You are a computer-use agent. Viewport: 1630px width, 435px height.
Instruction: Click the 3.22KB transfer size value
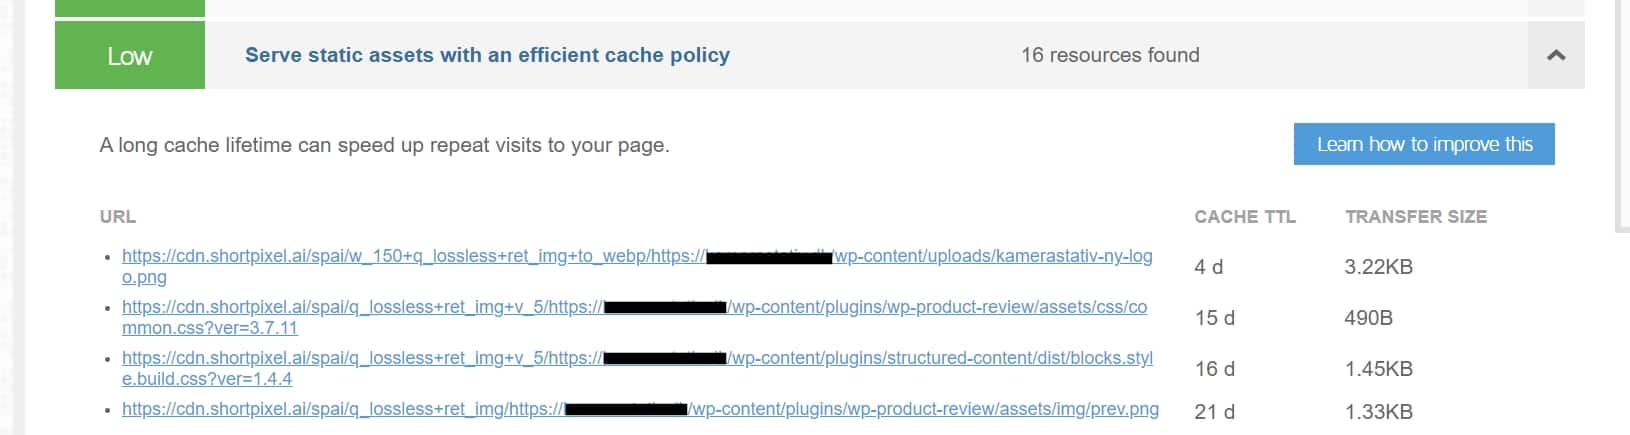click(x=1378, y=267)
